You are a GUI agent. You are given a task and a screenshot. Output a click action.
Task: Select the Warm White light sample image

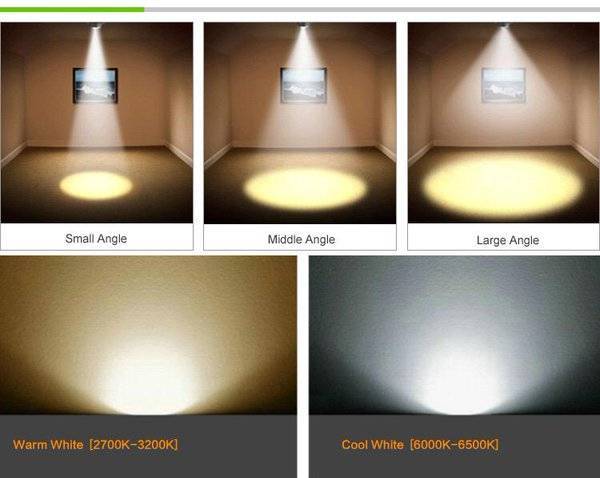[x=148, y=335]
